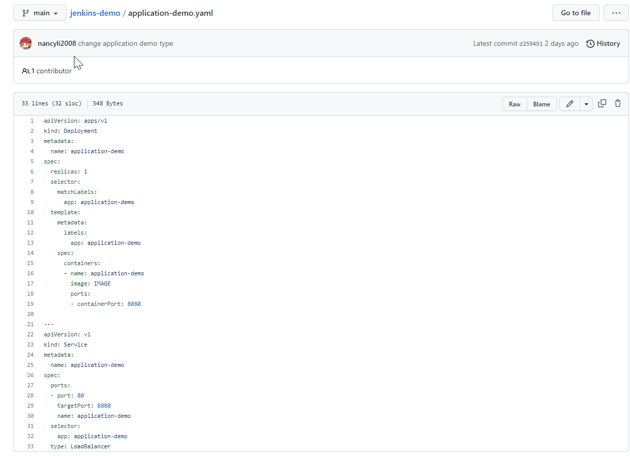Click the 'kind: Deployment' line
Screen dimensions: 630x456
[x=70, y=131]
